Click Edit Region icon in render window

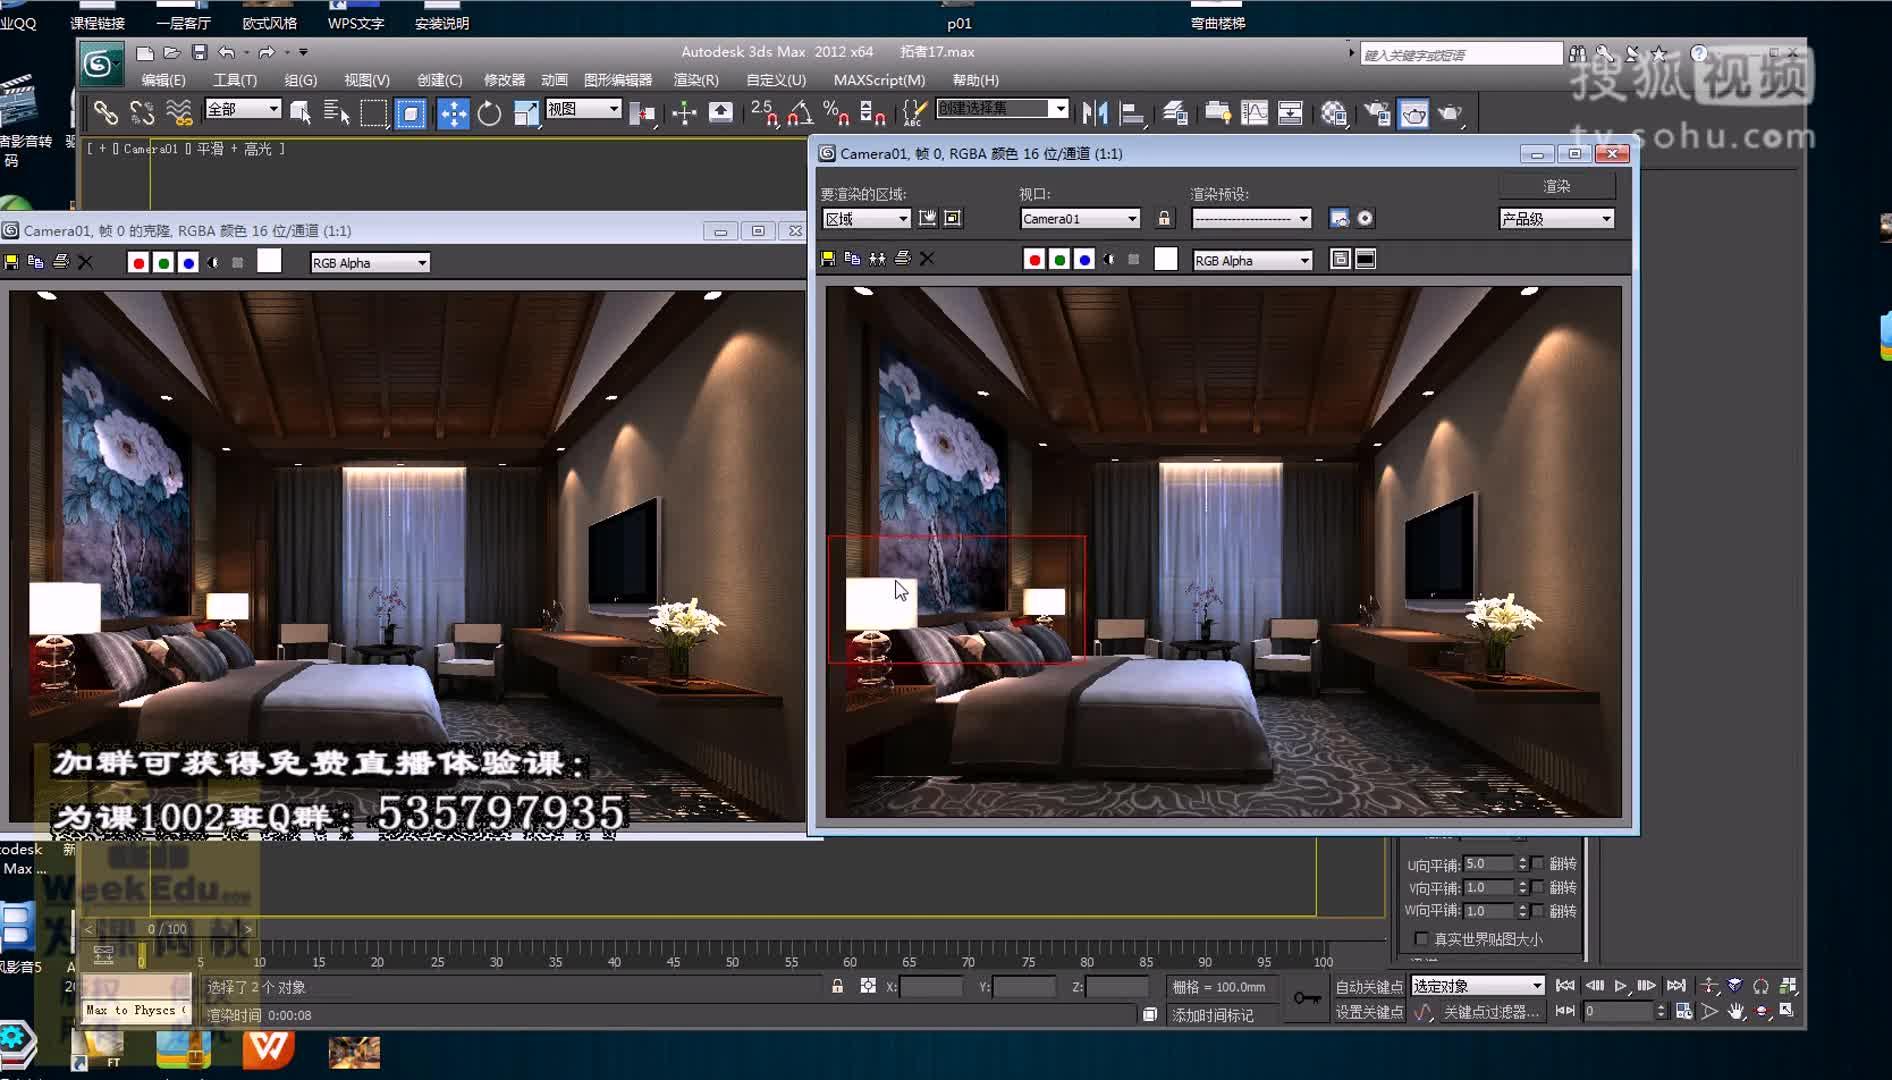[x=928, y=218]
